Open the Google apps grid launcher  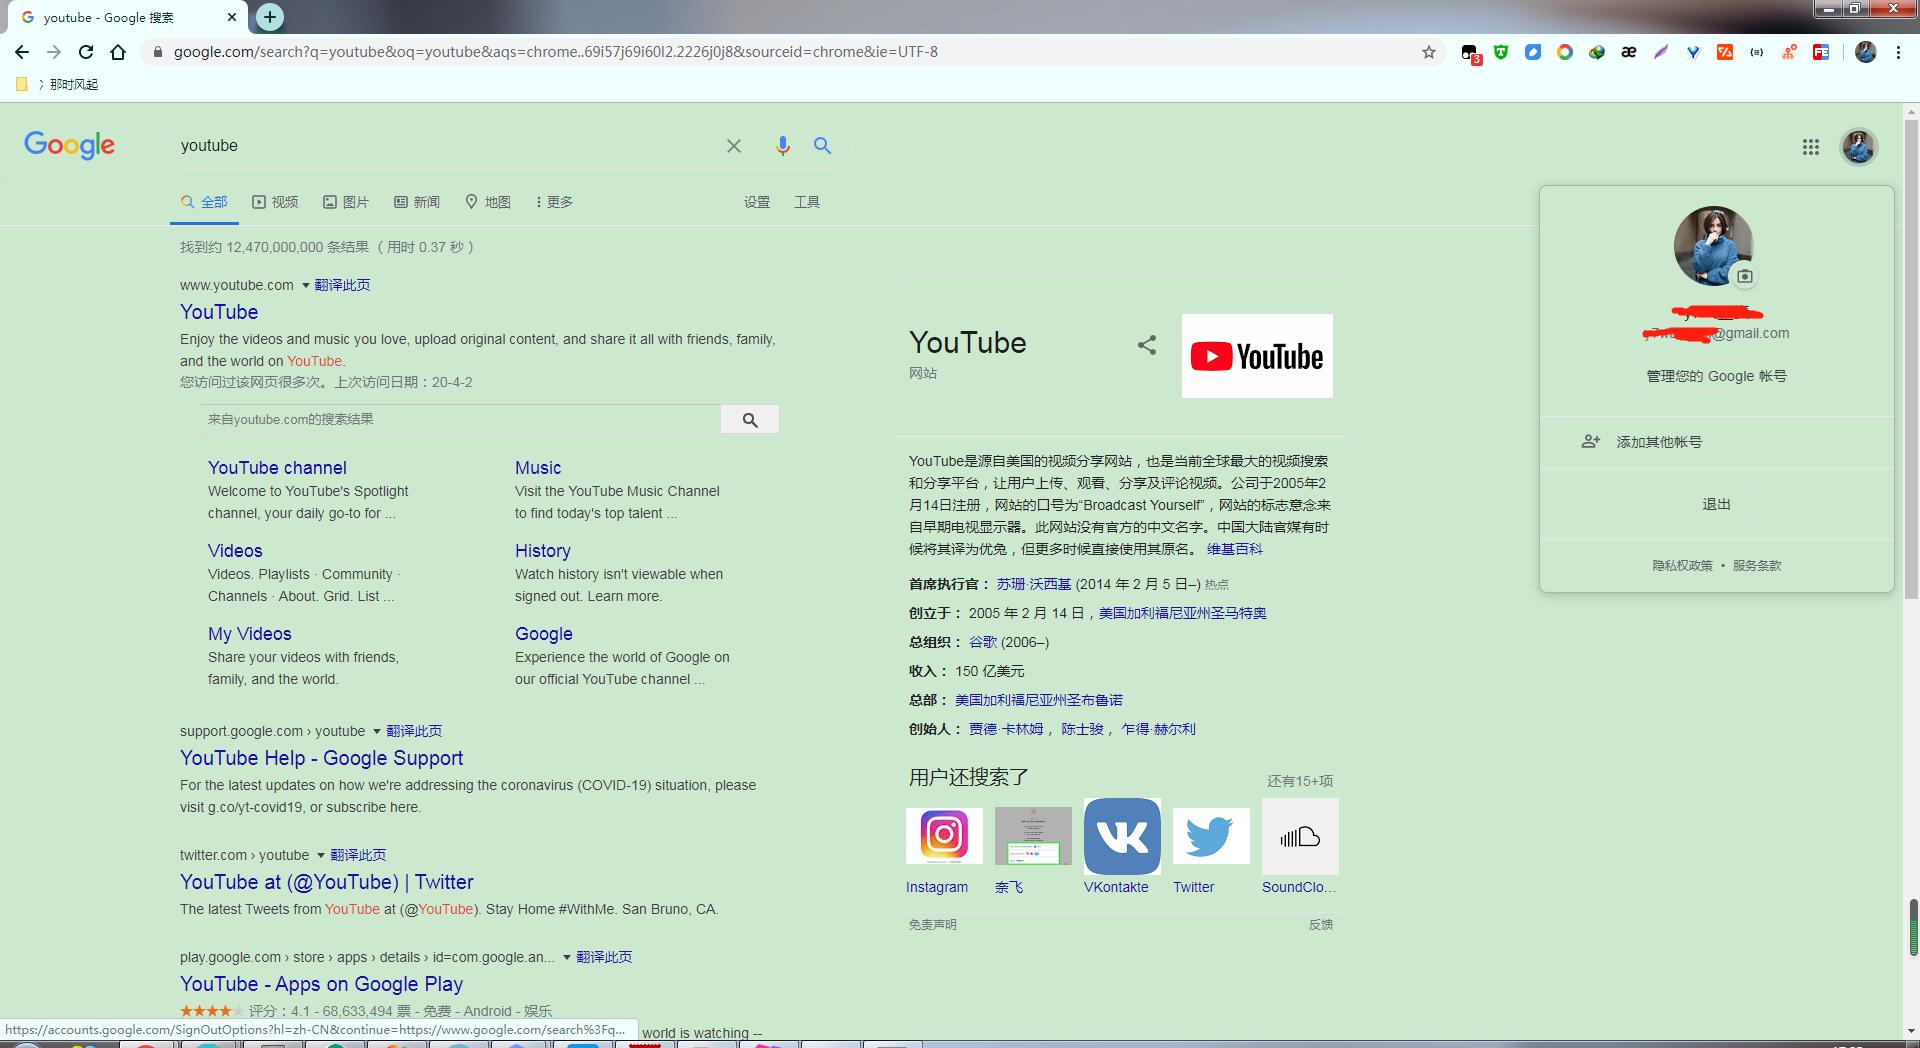1810,146
